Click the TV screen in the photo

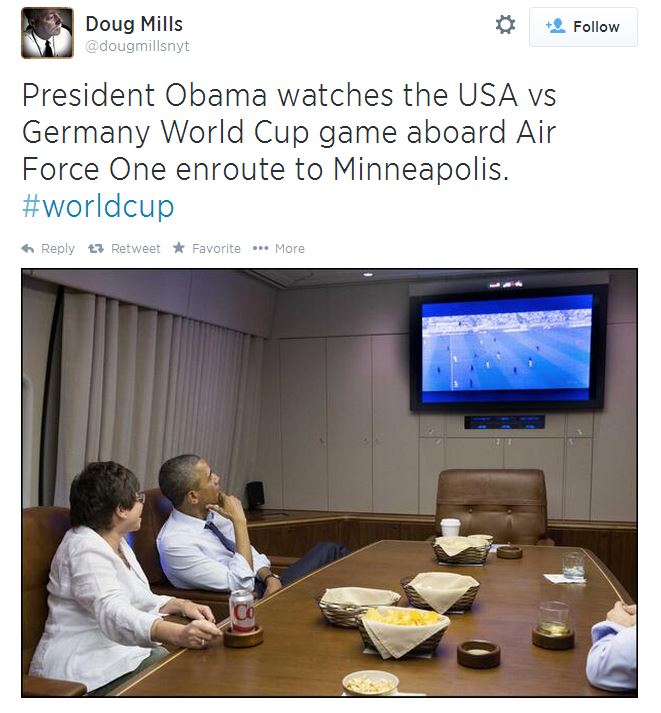pyautogui.click(x=508, y=347)
